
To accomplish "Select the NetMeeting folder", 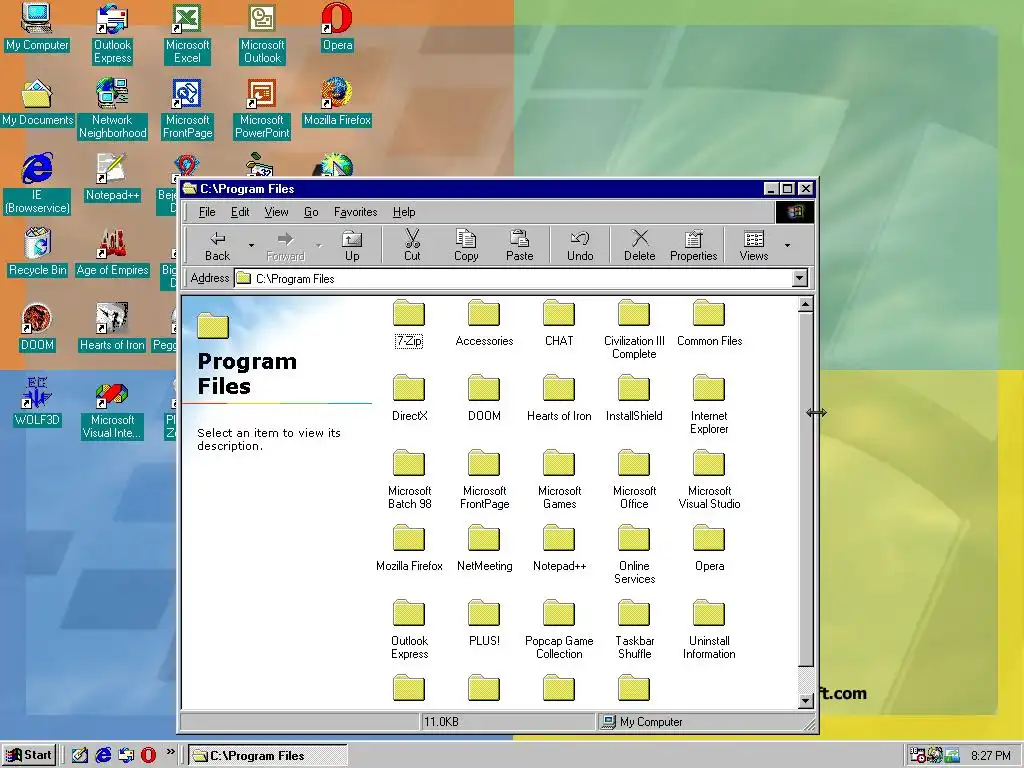I will pos(484,549).
